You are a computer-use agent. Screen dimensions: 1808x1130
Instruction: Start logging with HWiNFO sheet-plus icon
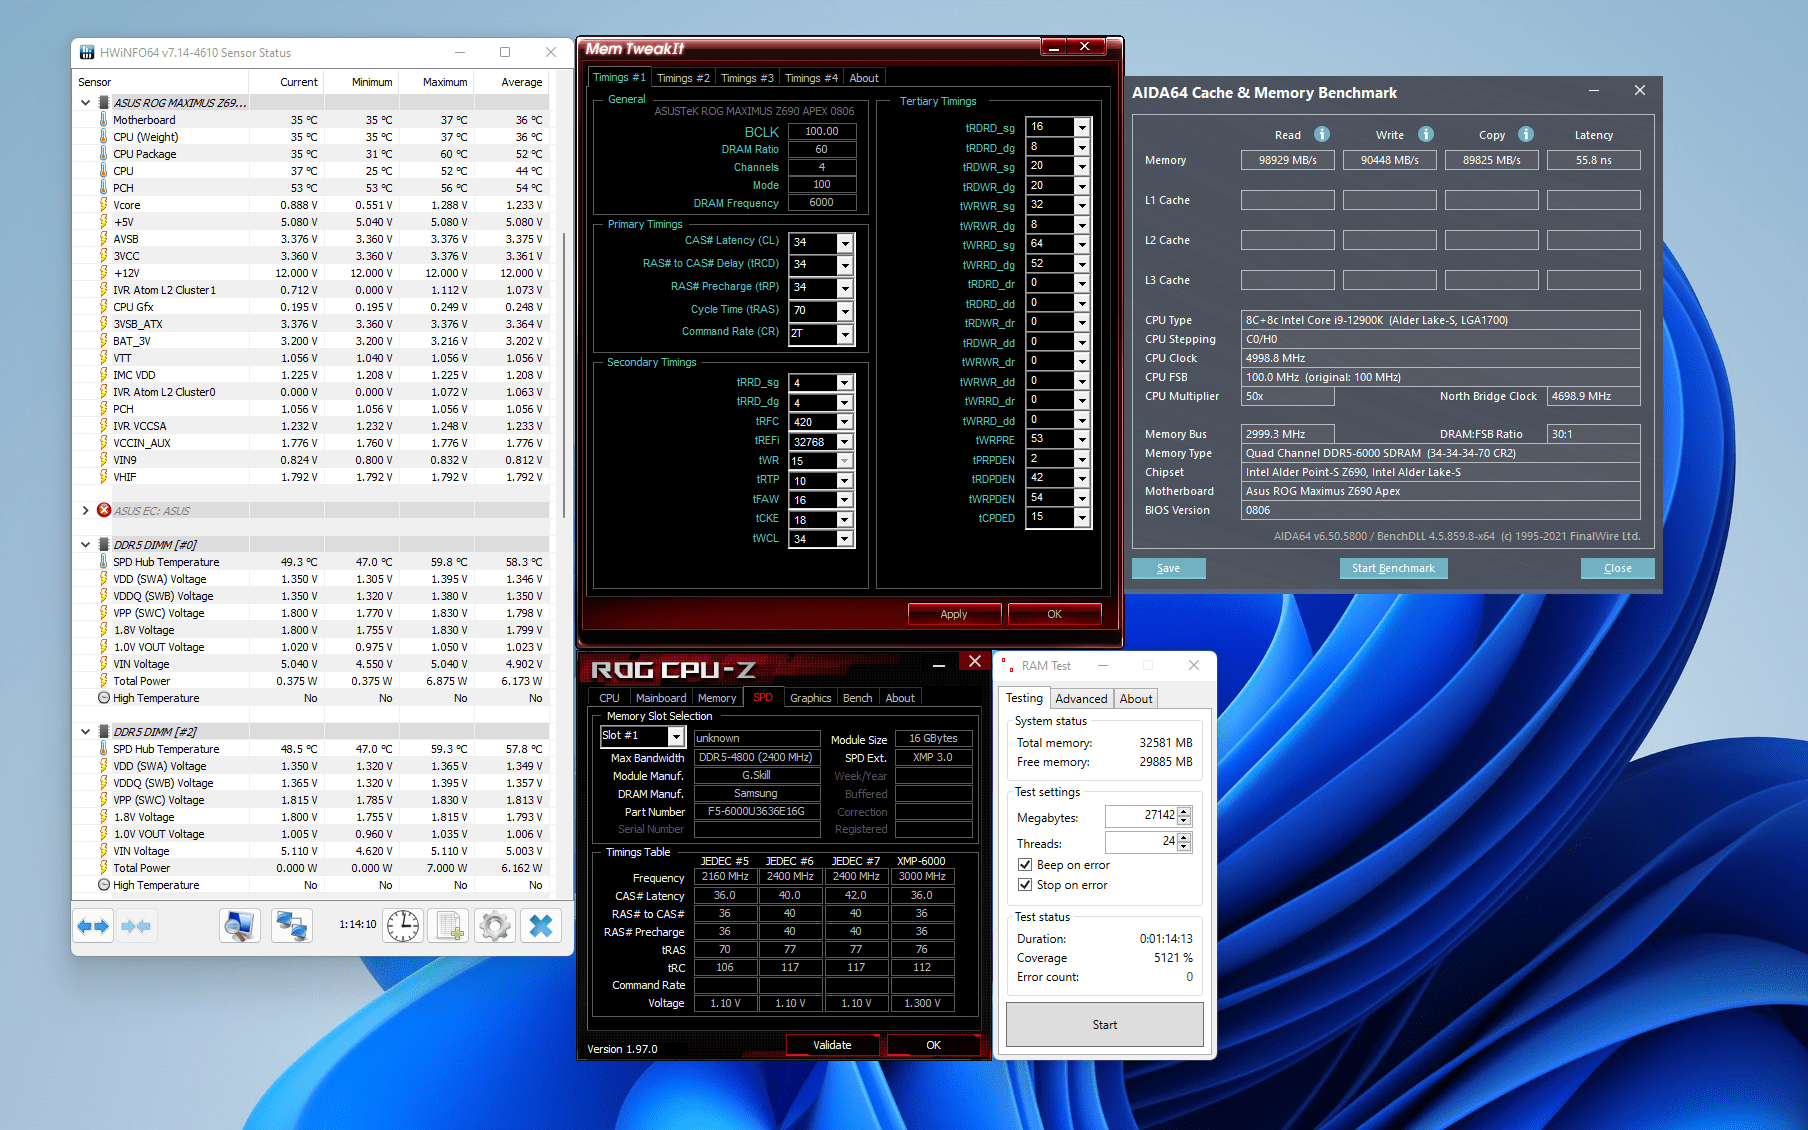pos(448,926)
